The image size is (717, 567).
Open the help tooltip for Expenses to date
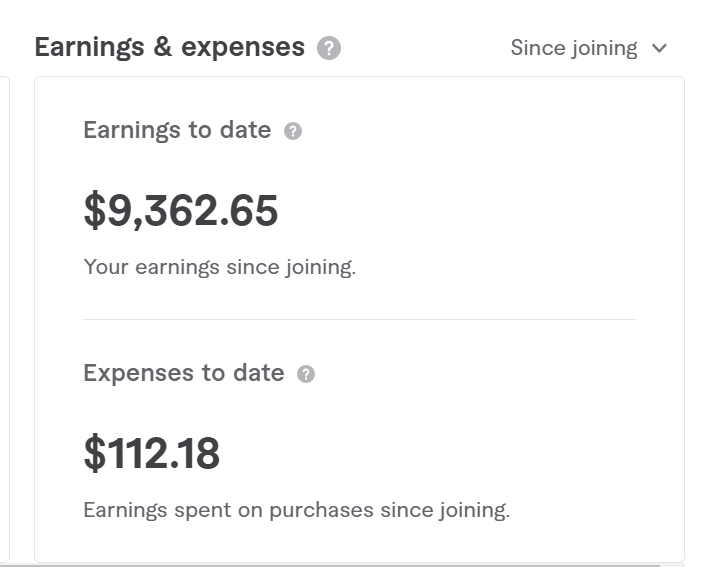click(x=306, y=374)
